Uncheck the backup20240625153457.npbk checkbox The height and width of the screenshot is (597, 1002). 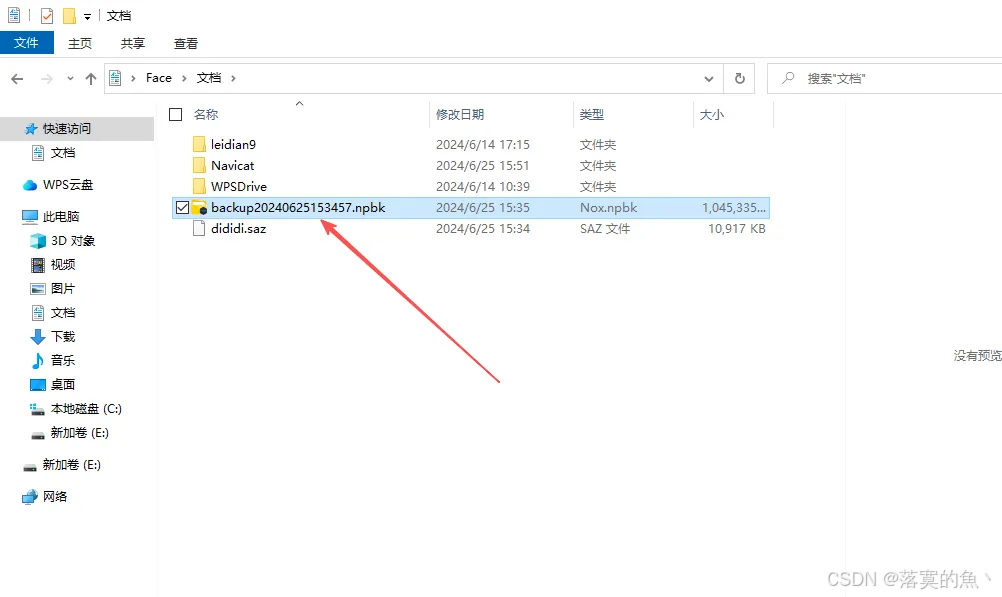click(182, 208)
